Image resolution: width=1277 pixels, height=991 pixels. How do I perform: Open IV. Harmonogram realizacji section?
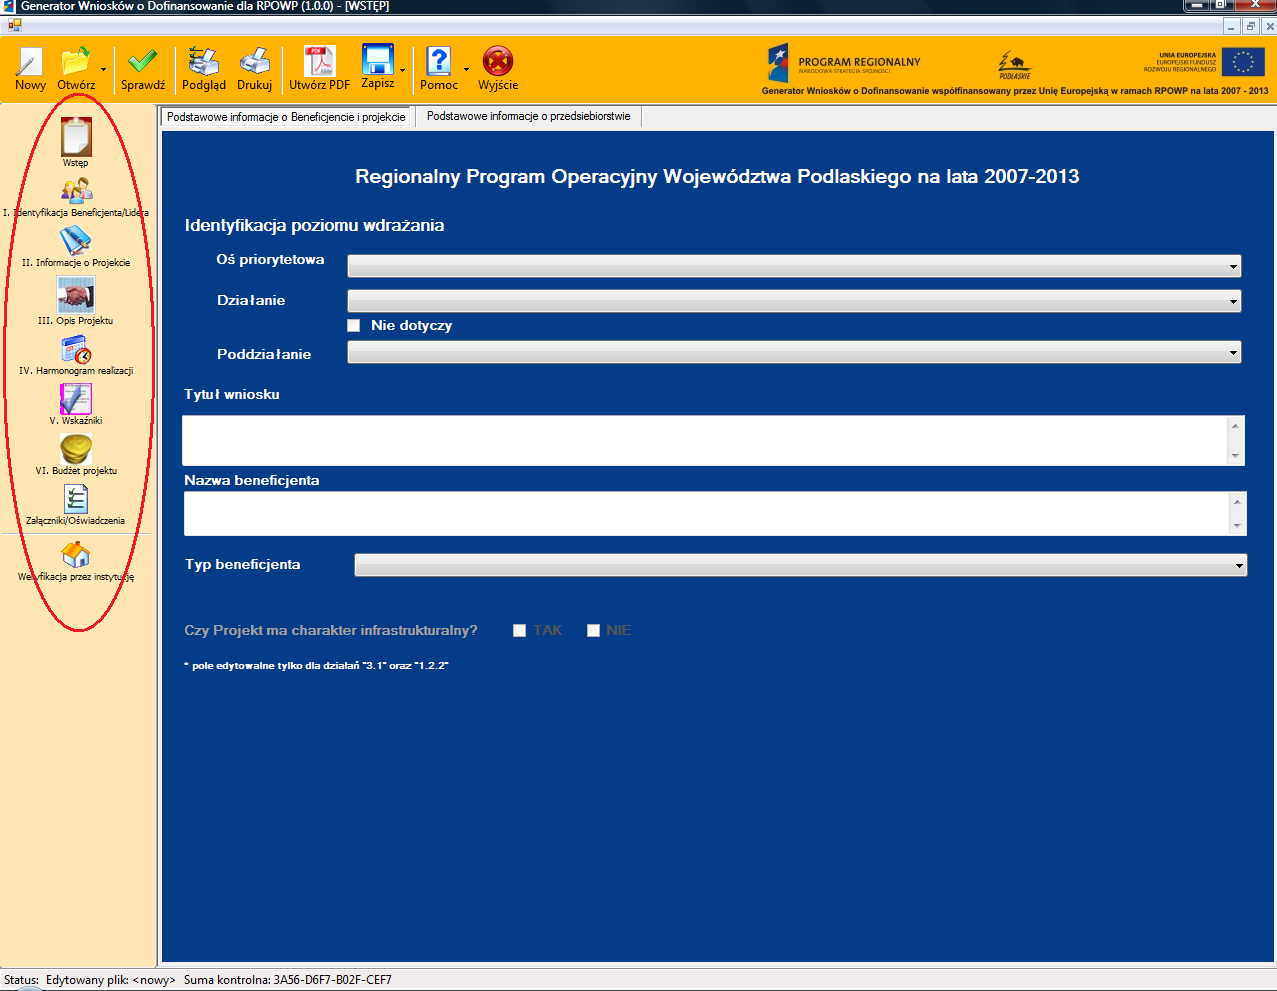click(76, 355)
